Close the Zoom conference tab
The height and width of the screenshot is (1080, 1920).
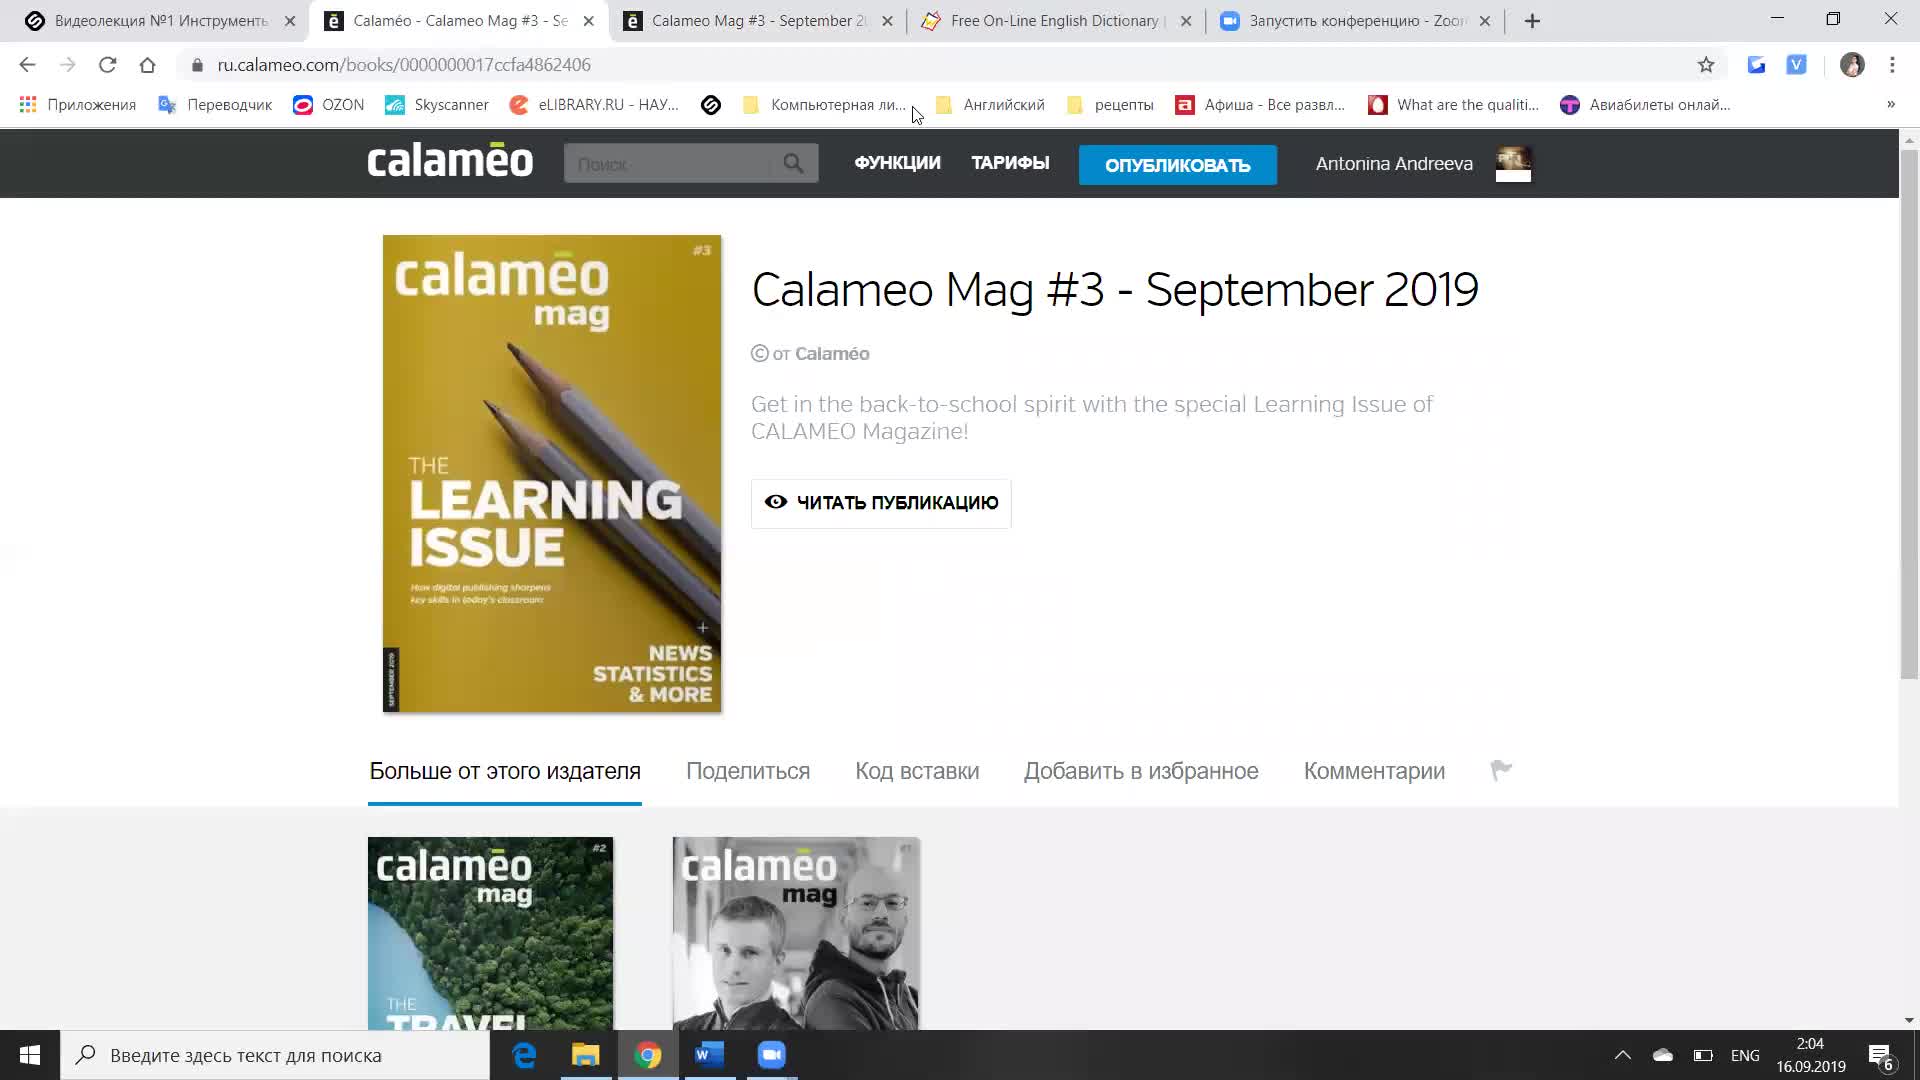(x=1485, y=21)
